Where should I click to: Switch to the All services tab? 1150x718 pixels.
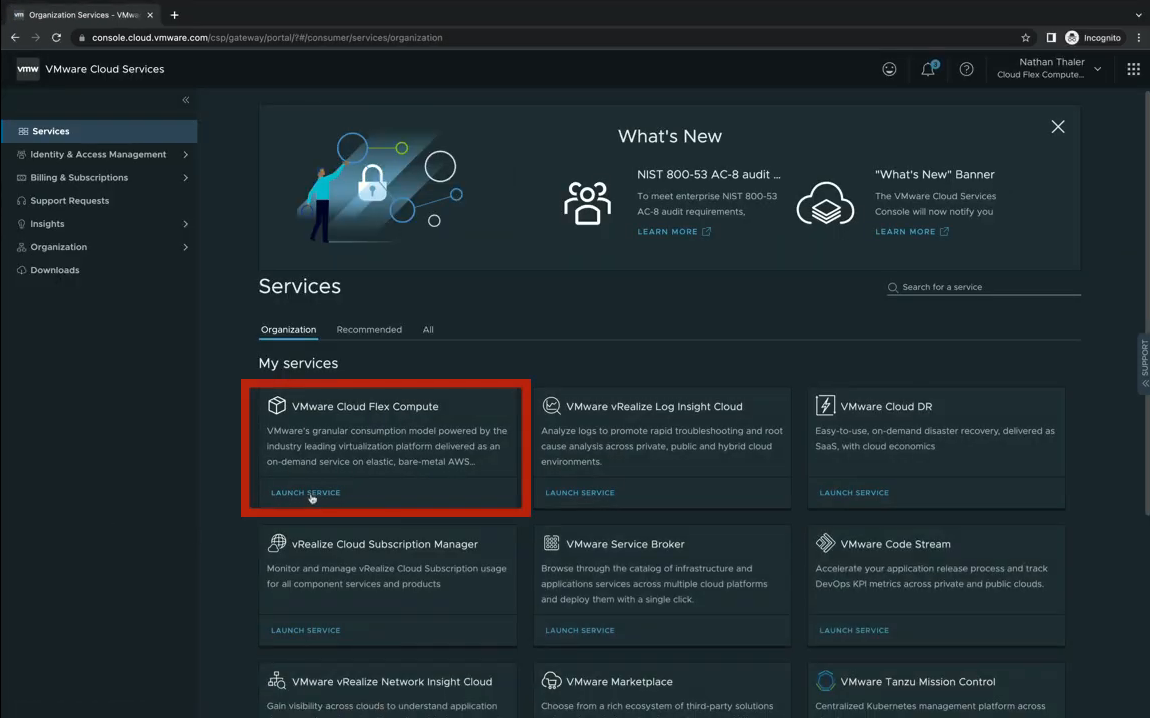click(x=428, y=329)
